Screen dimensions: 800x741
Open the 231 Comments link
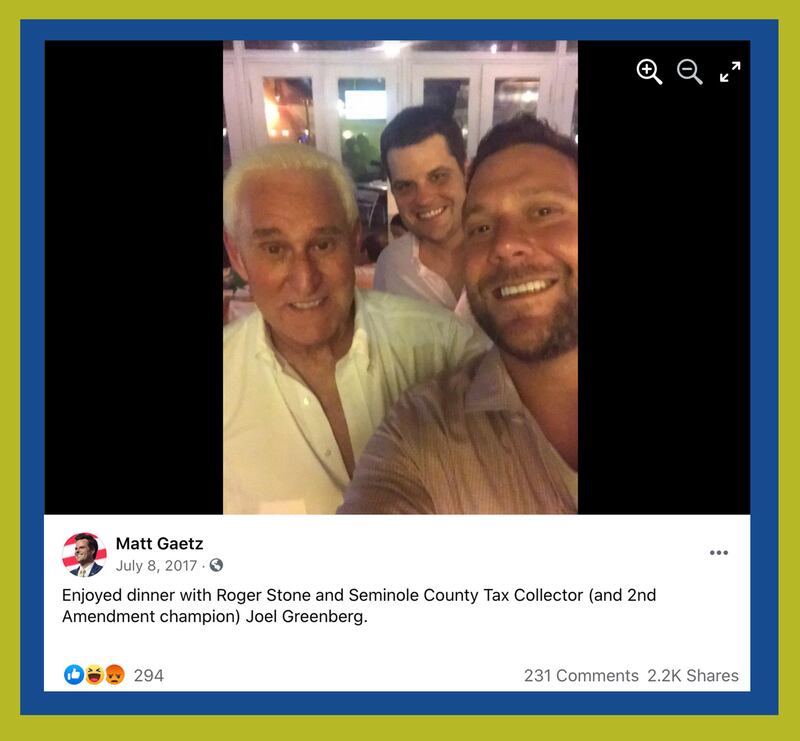point(581,675)
